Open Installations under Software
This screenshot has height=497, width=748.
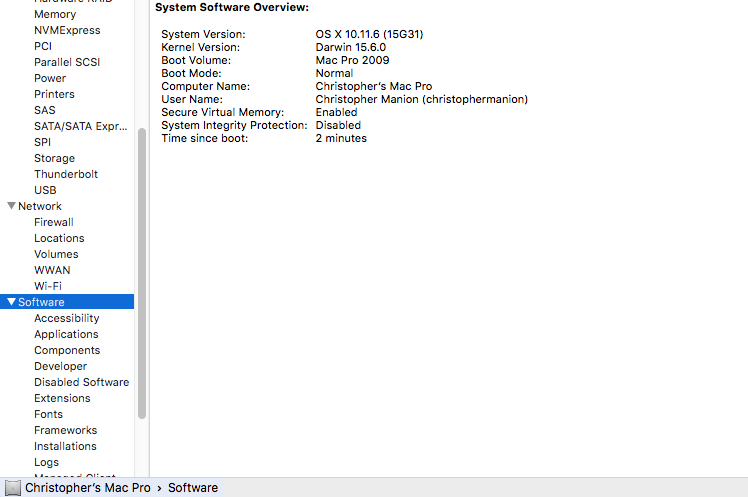tap(65, 446)
